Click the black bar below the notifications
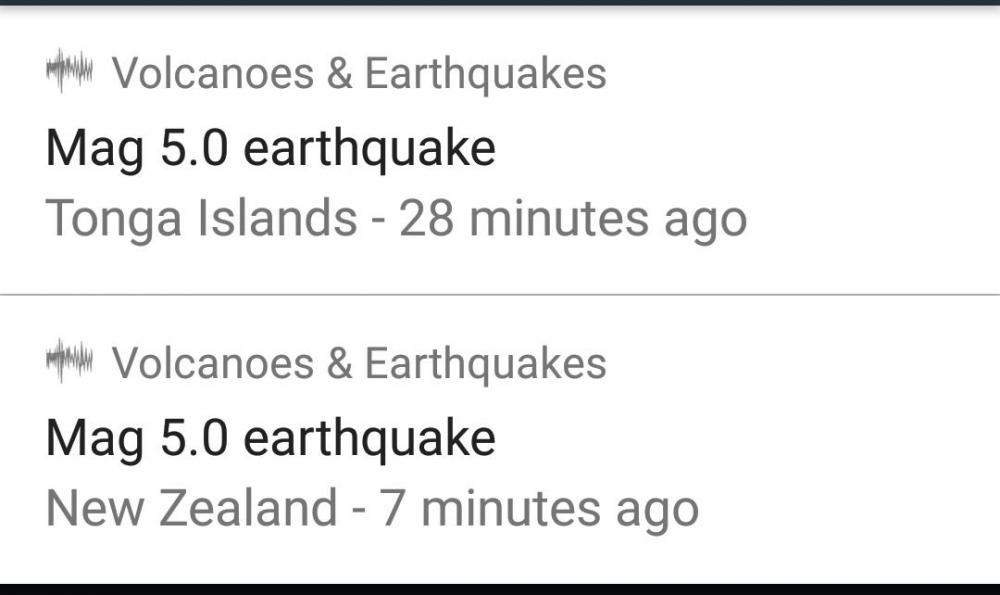 pyautogui.click(x=500, y=589)
